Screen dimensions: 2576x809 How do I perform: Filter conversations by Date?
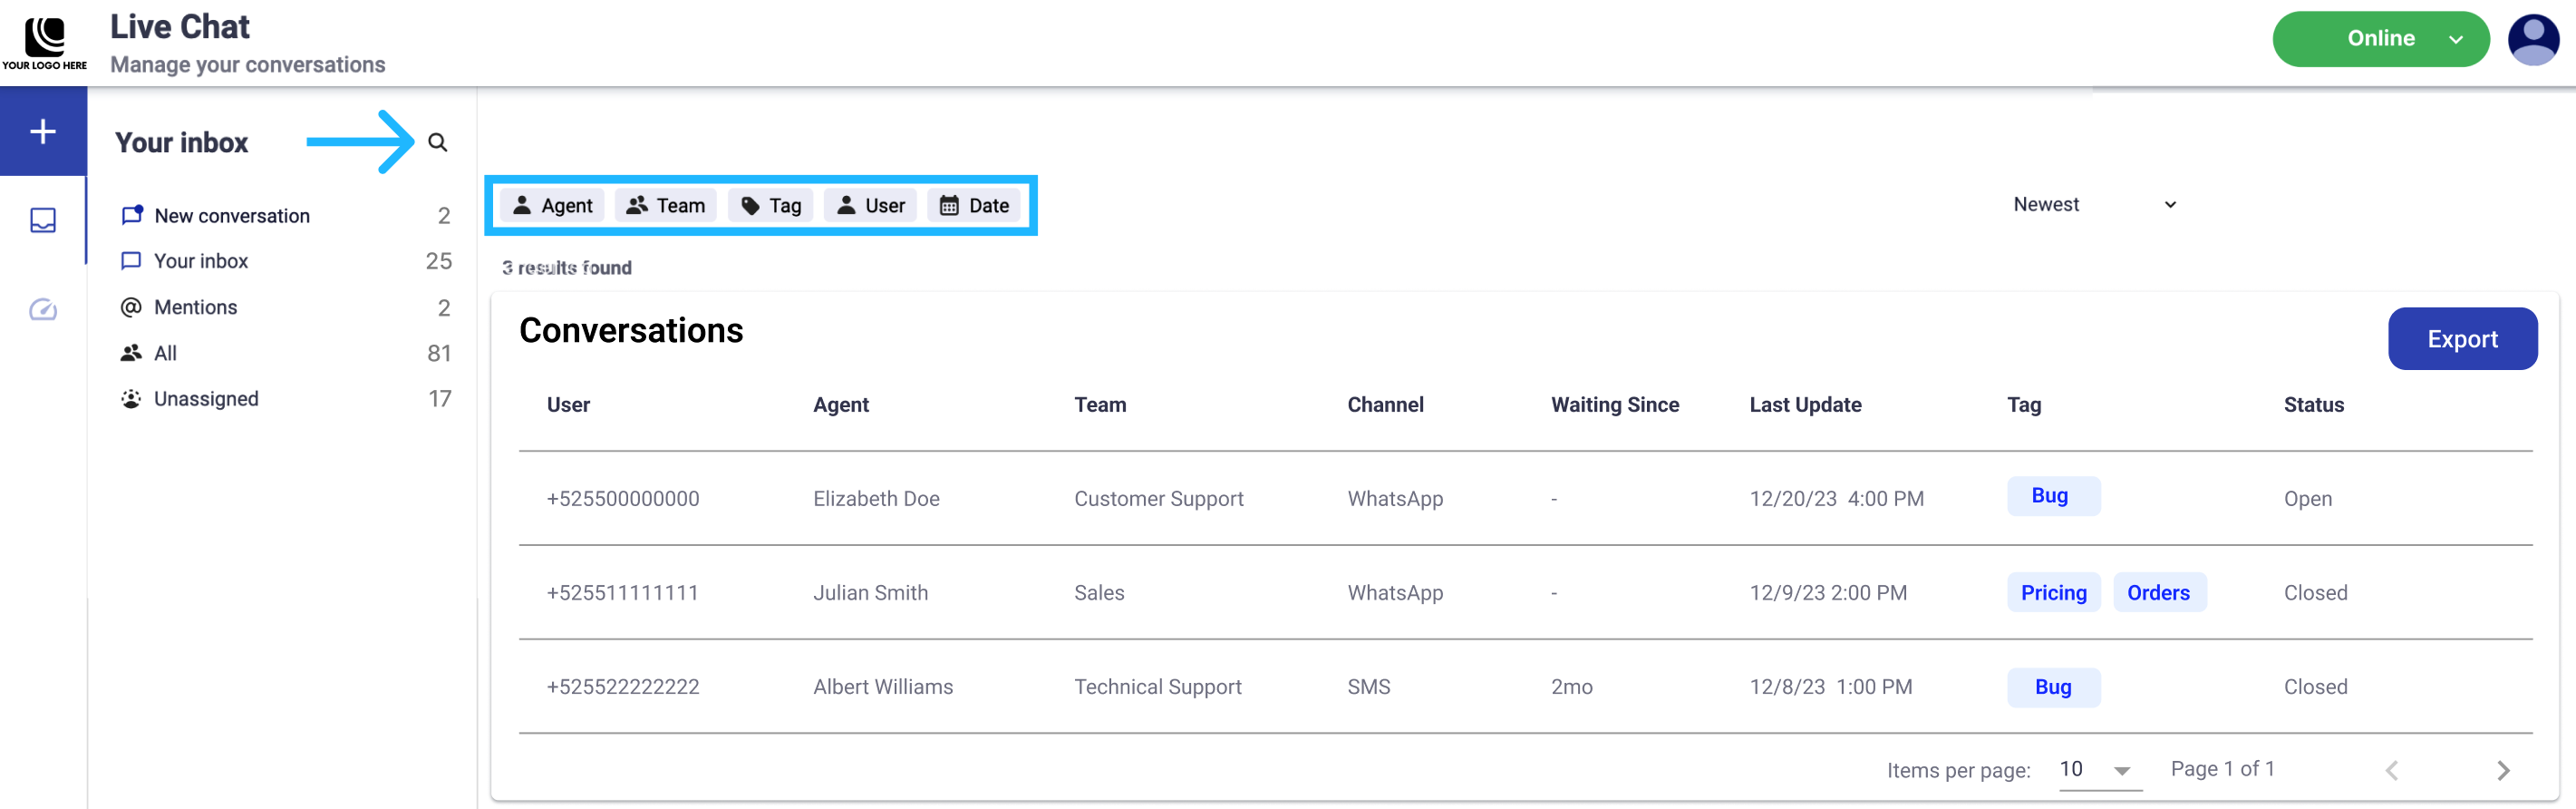974,205
